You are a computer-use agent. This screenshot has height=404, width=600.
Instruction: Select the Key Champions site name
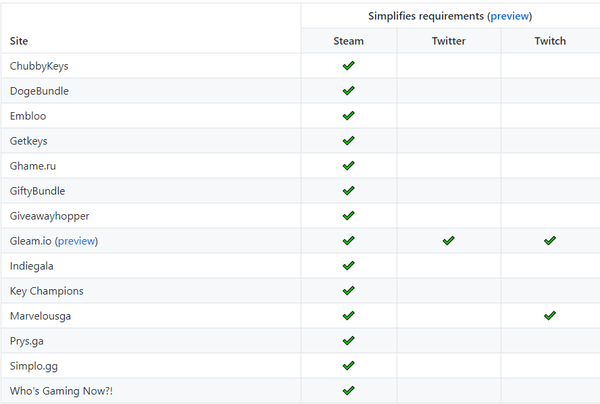[x=46, y=291]
